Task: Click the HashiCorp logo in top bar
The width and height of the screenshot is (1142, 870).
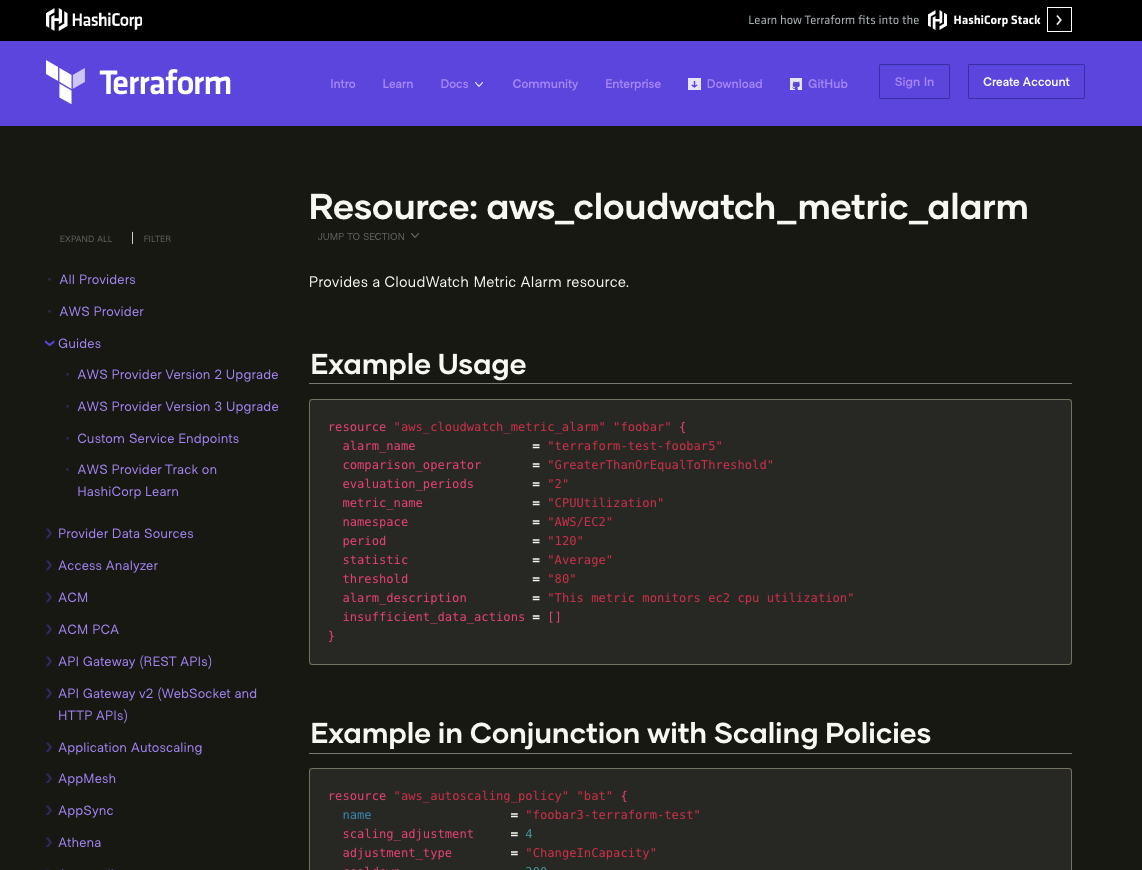Action: click(x=94, y=20)
